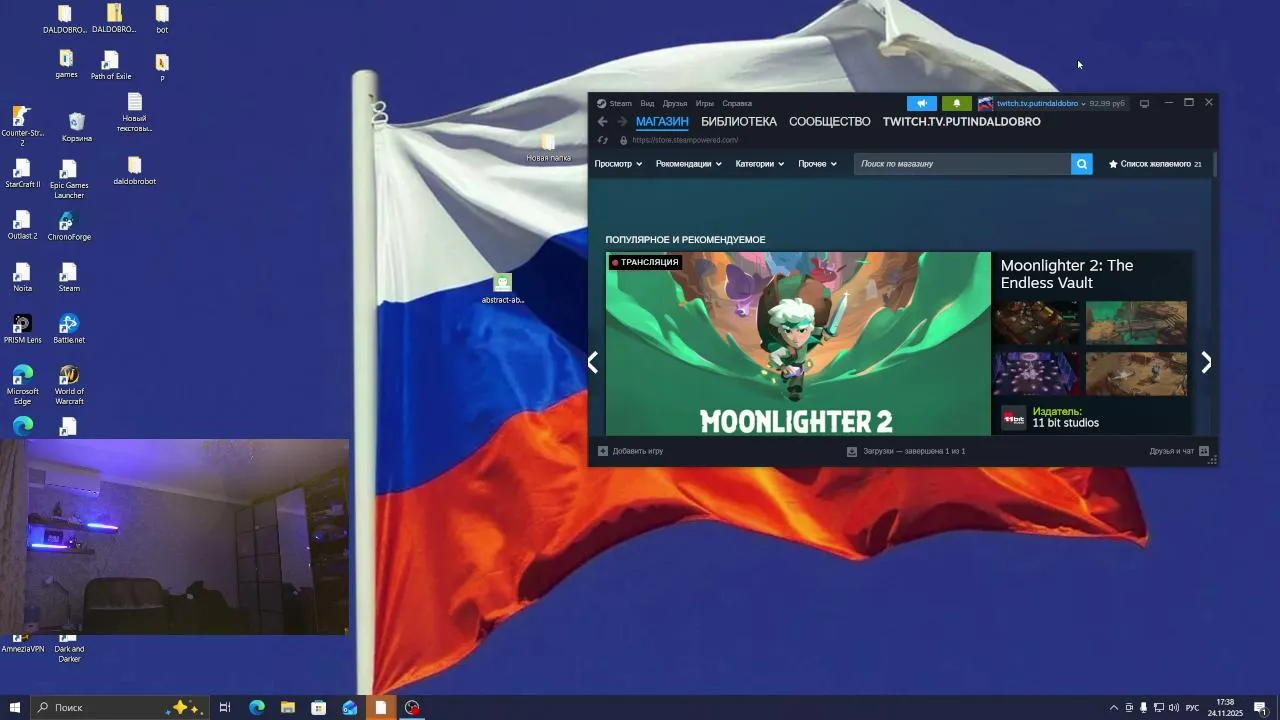Select the daldobrobot folder icon

point(135,171)
